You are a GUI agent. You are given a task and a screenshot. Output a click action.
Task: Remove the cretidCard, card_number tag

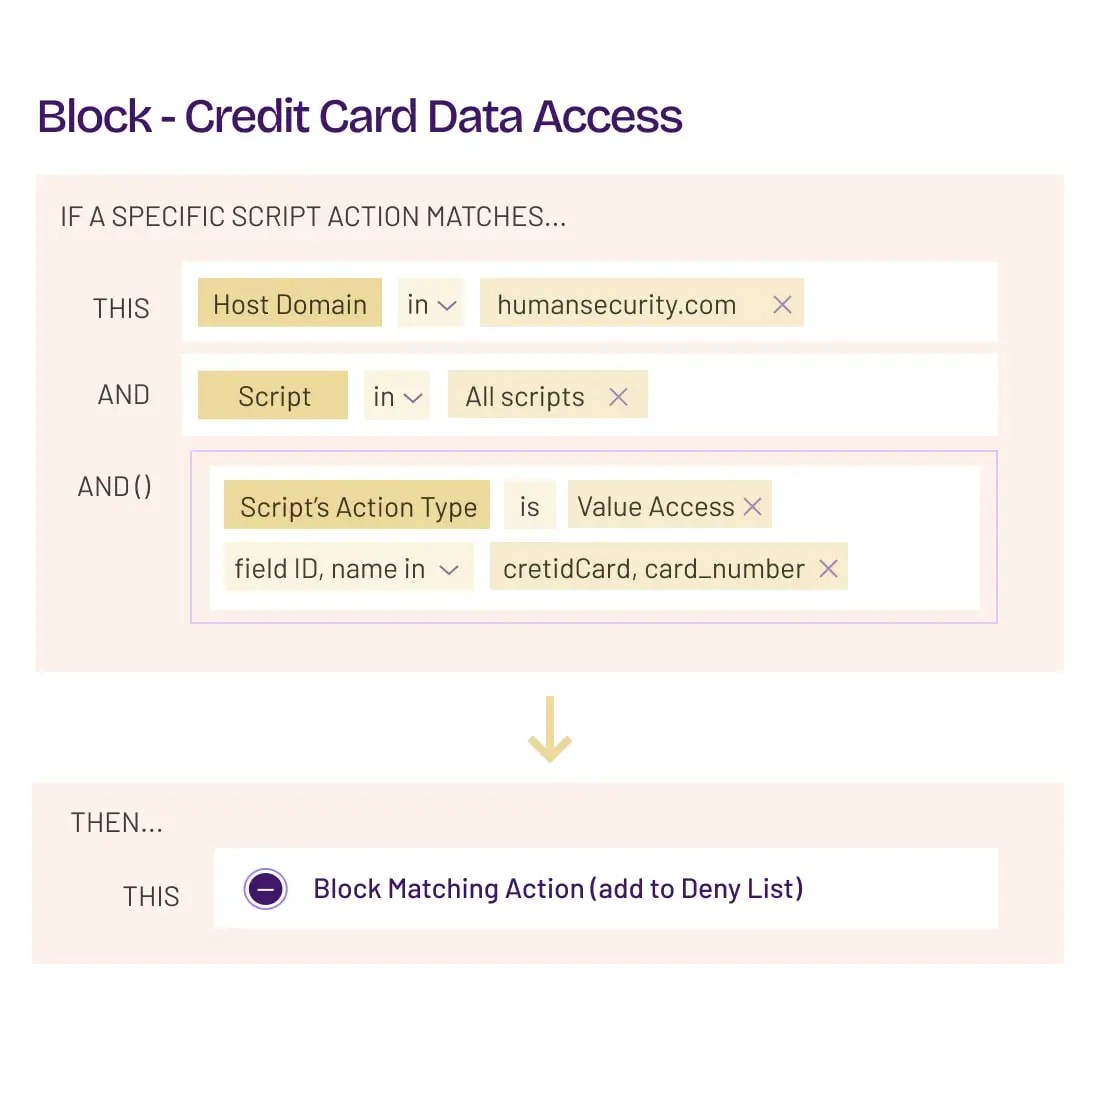[828, 569]
